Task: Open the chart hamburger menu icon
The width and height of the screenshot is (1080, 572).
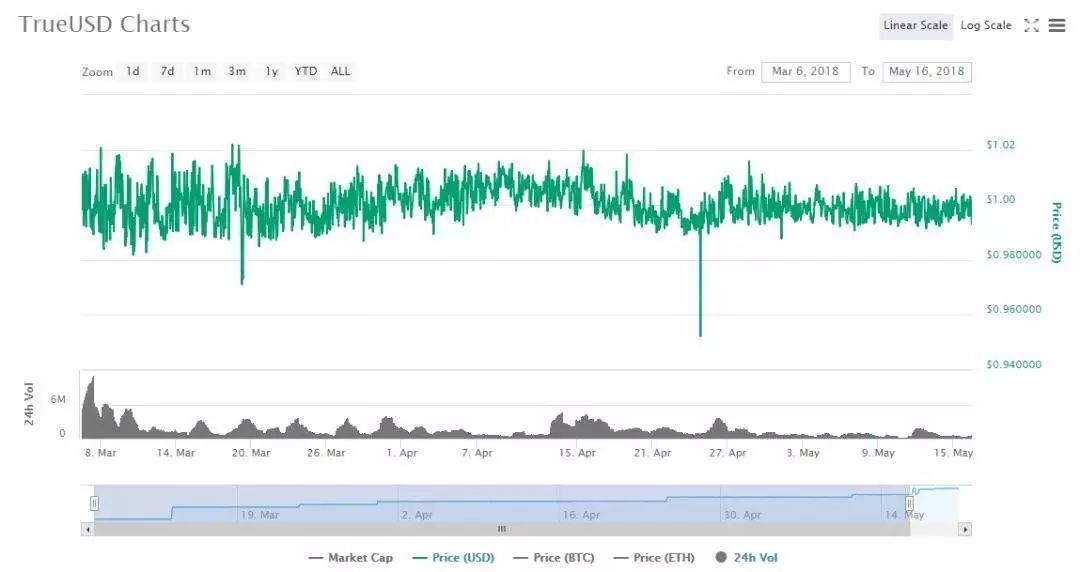Action: pyautogui.click(x=1057, y=26)
